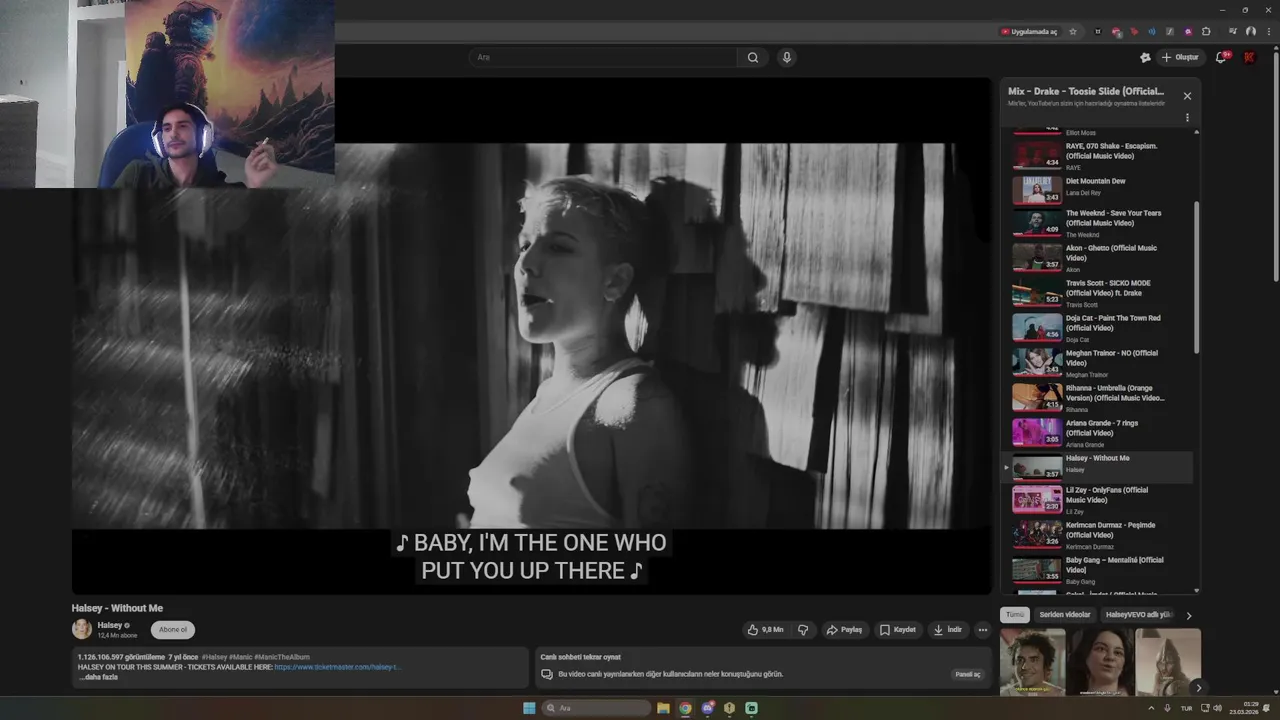Open the Mix playlist options menu

coord(1187,117)
